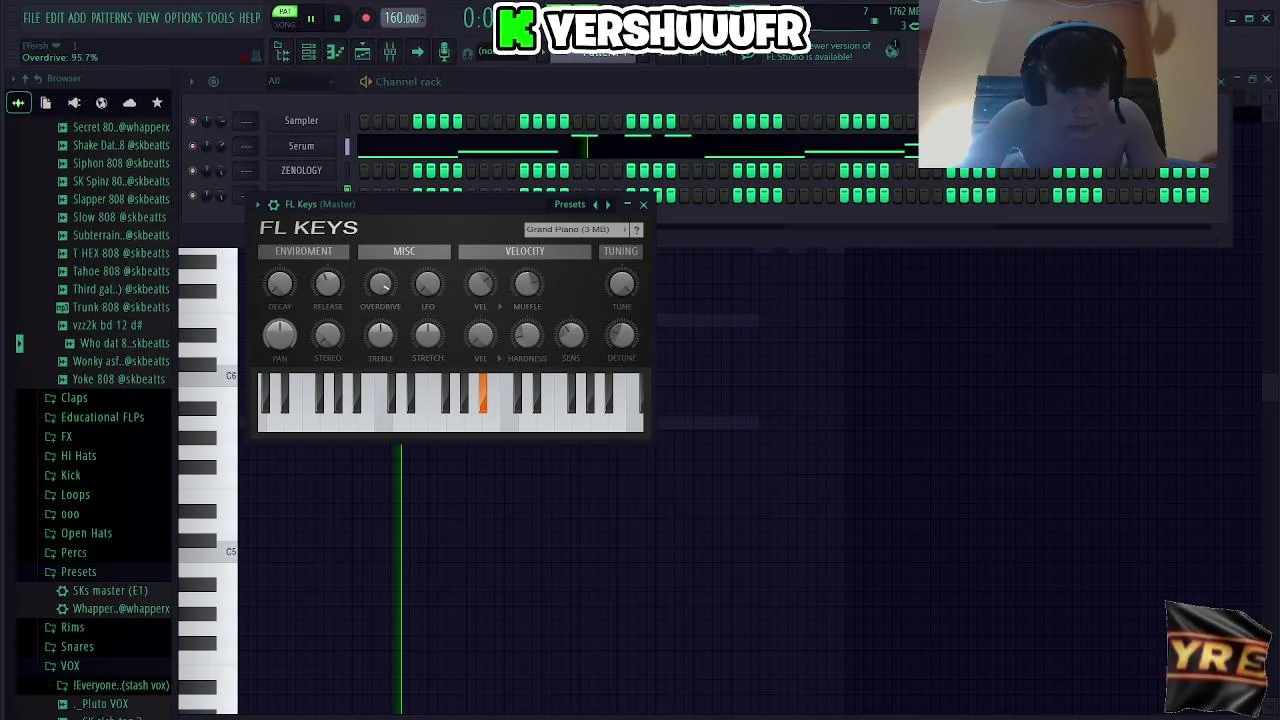Click the OVERDRIVE knob in FL Keys
1280x720 pixels.
tap(380, 284)
